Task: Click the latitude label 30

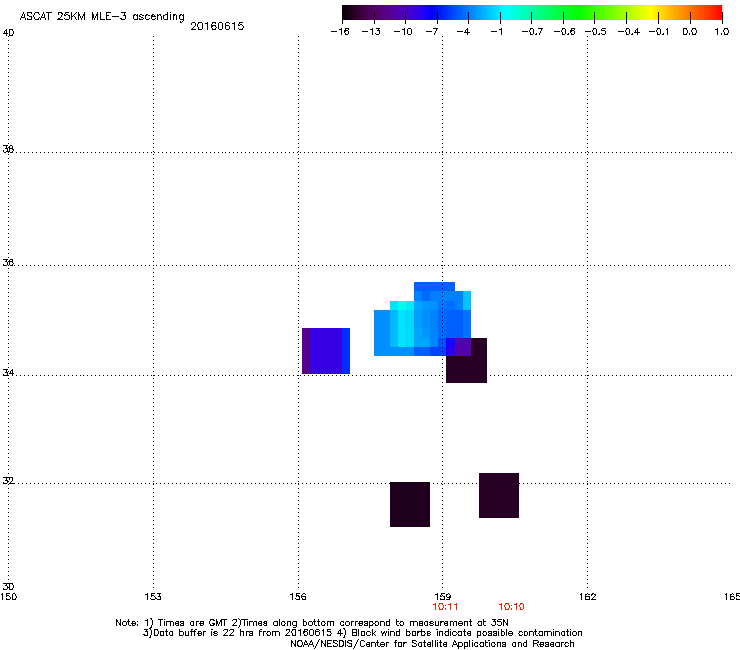Action: [8, 586]
